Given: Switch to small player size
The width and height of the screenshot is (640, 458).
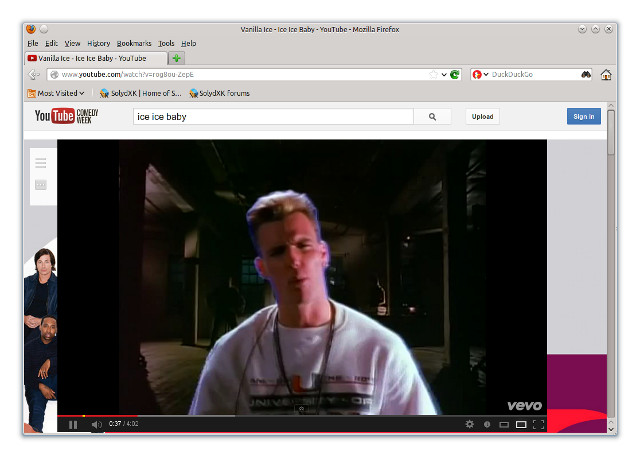Looking at the screenshot, I should 504,425.
